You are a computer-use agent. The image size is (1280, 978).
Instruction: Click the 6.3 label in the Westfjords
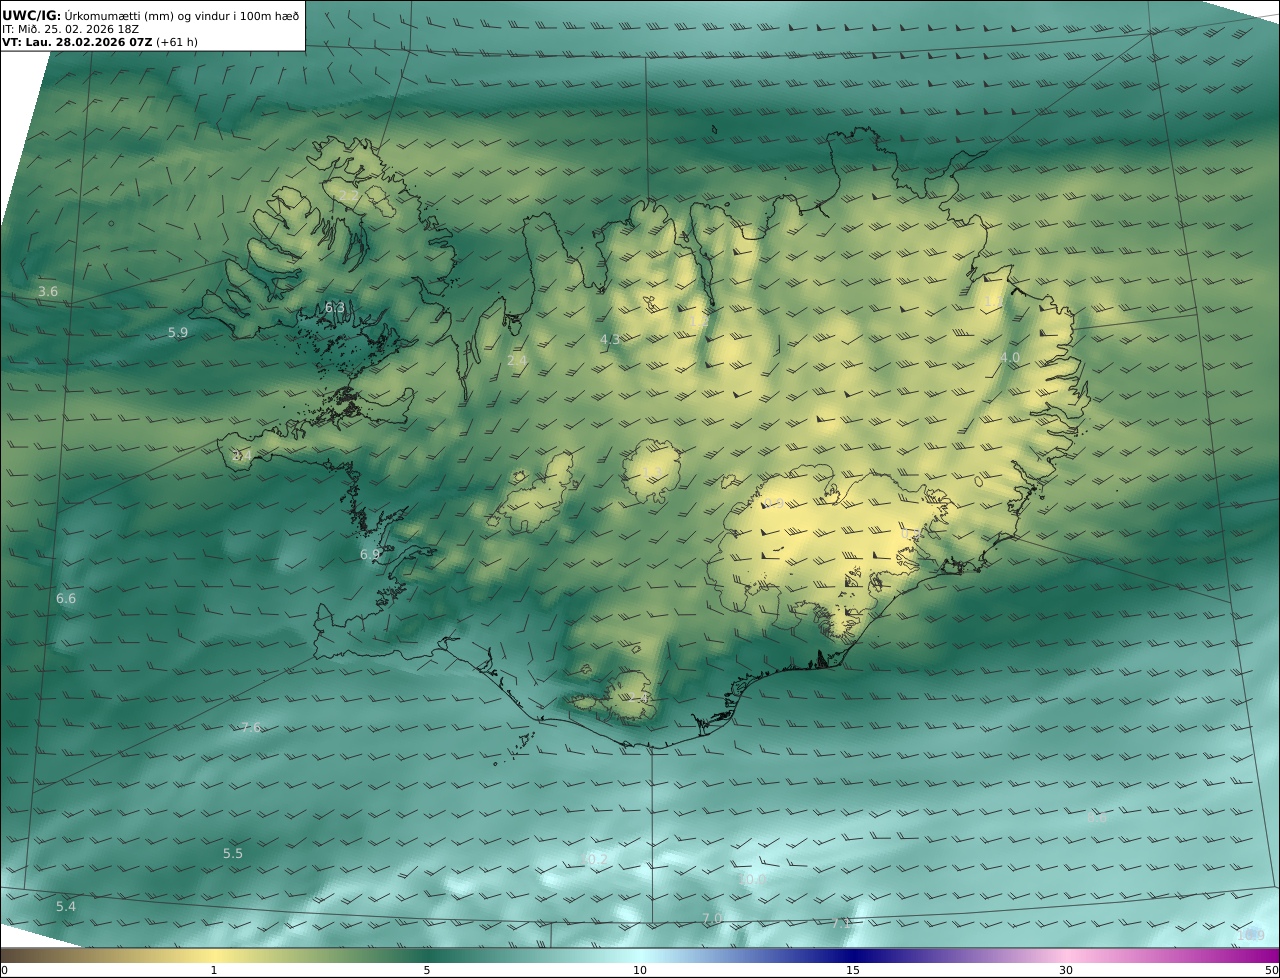point(335,308)
